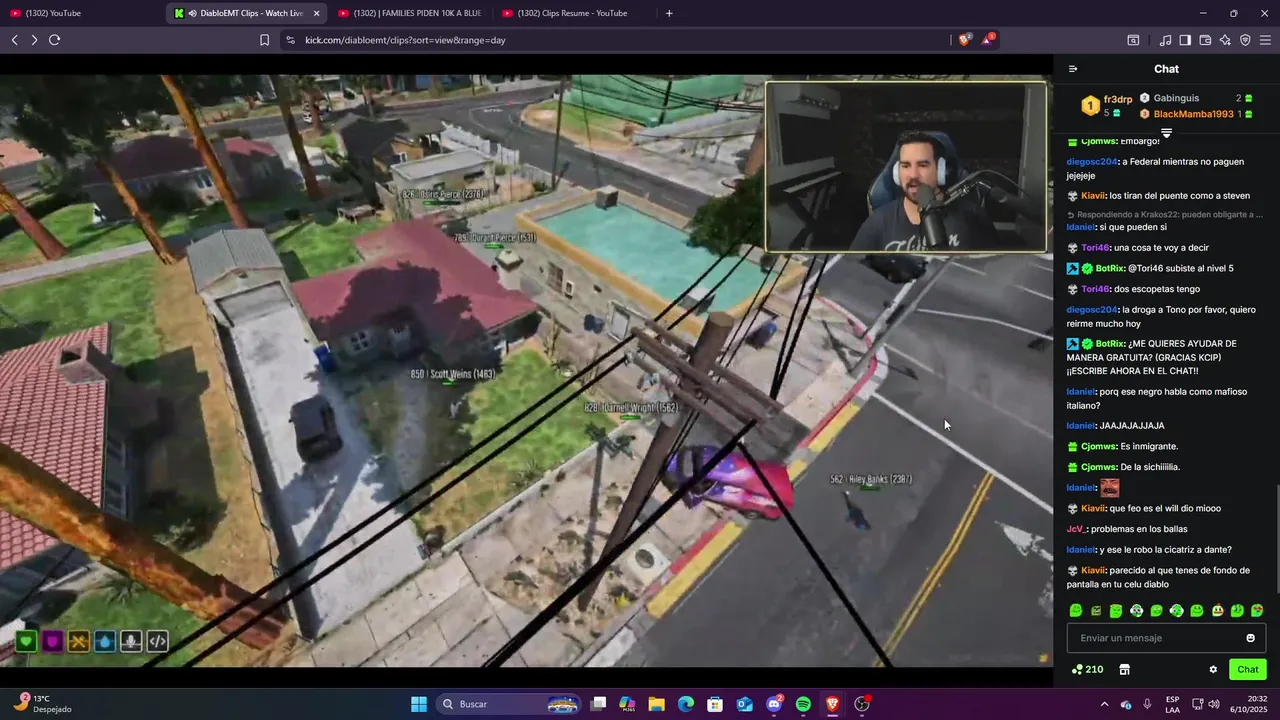Mute the DiabloEMT tab audio icon

[192, 13]
